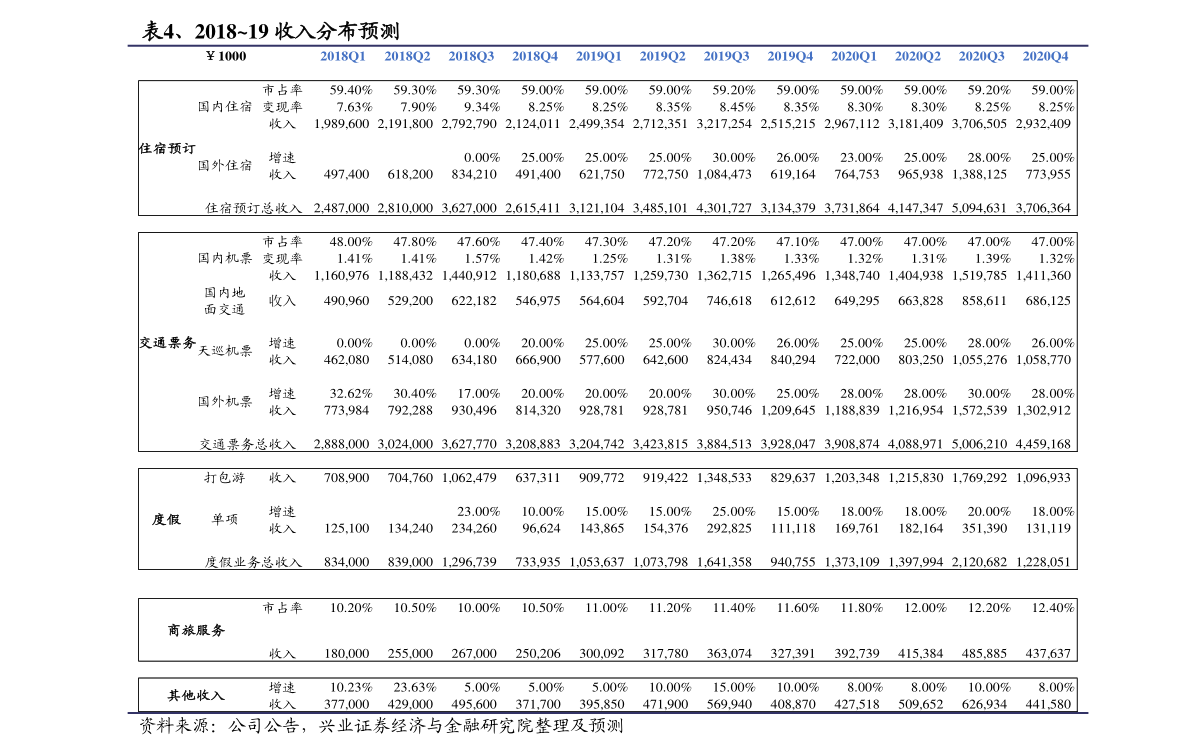
Task: Select the 2019Q2 quarter label
Action: [x=662, y=57]
